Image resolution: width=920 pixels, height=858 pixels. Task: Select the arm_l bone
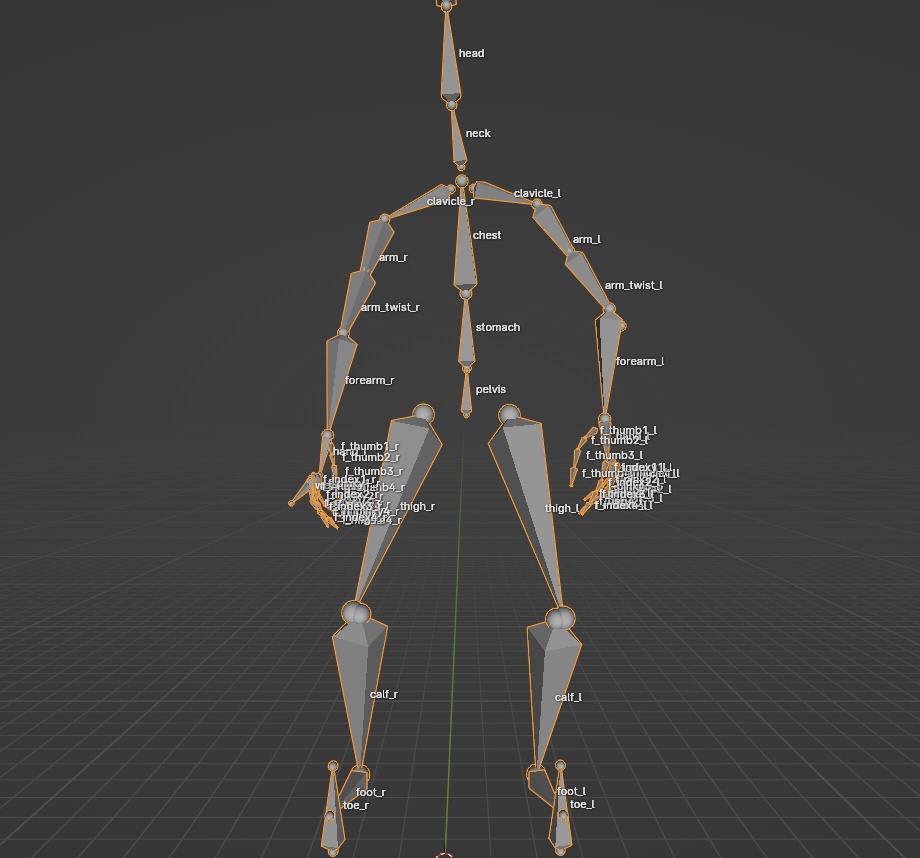click(552, 227)
